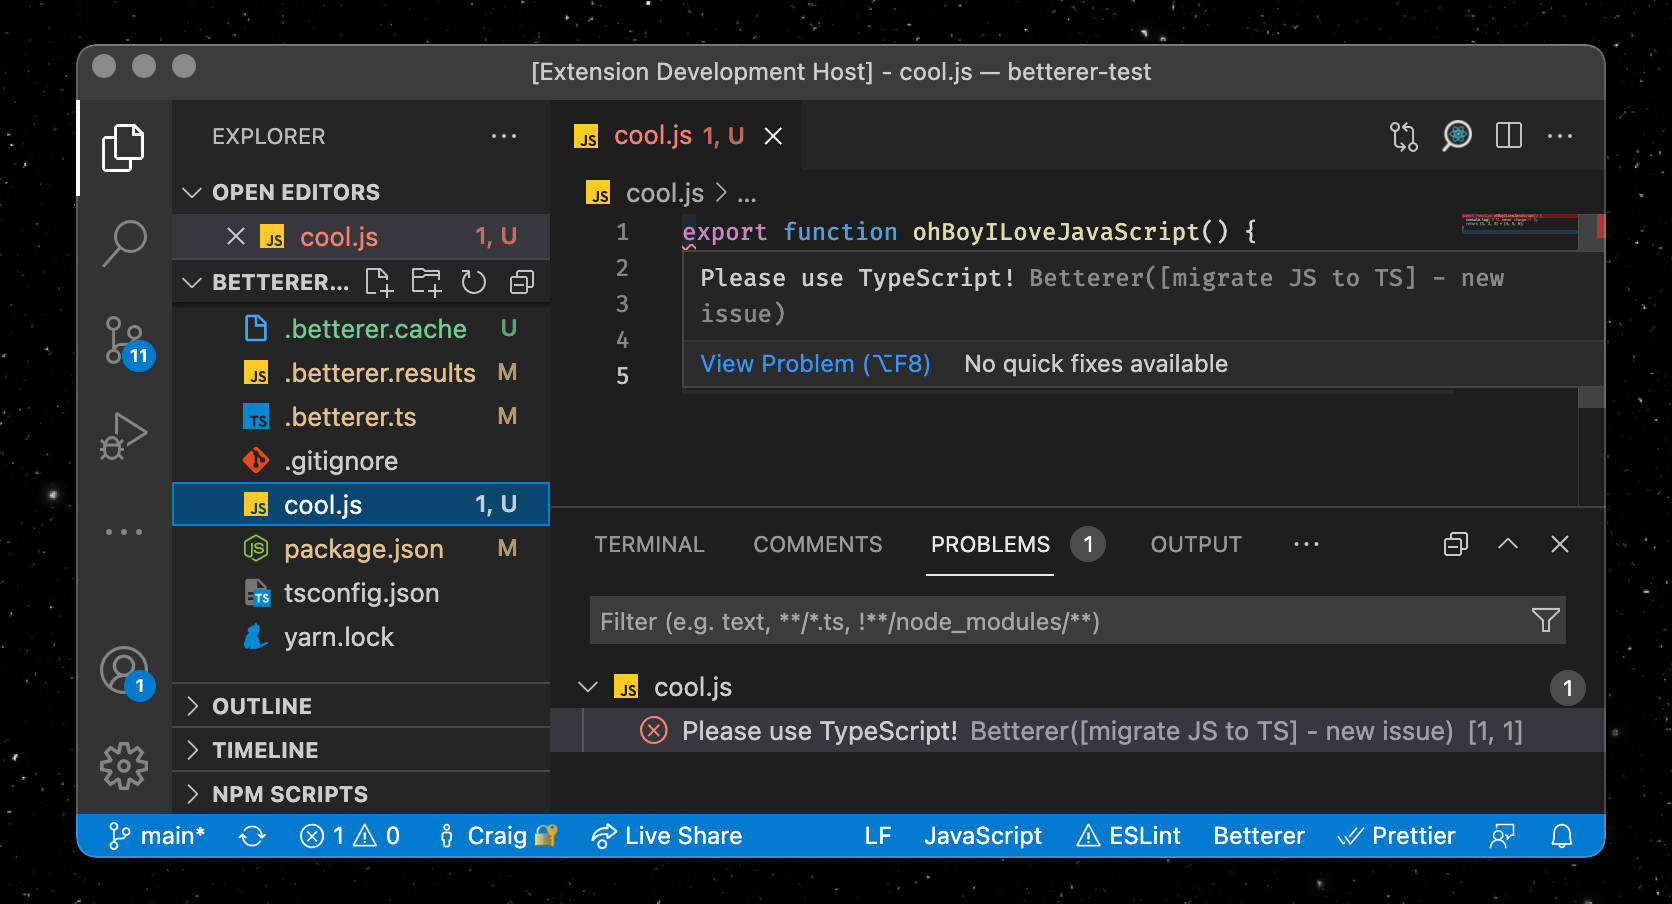
Task: Open the notifications bell in status bar
Action: coord(1561,836)
